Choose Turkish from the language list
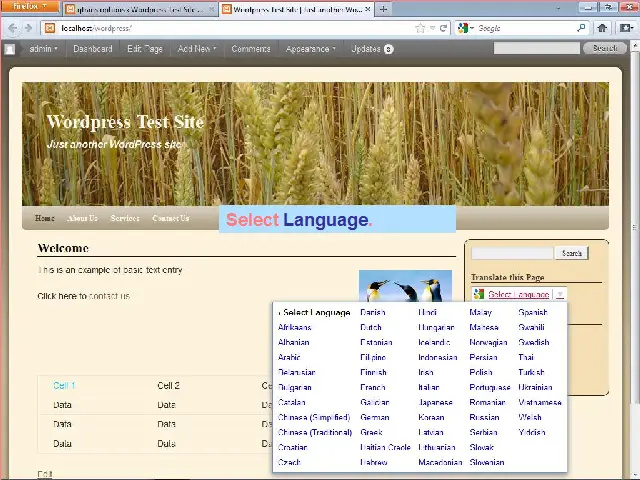Viewport: 640px width, 480px height. (531, 372)
